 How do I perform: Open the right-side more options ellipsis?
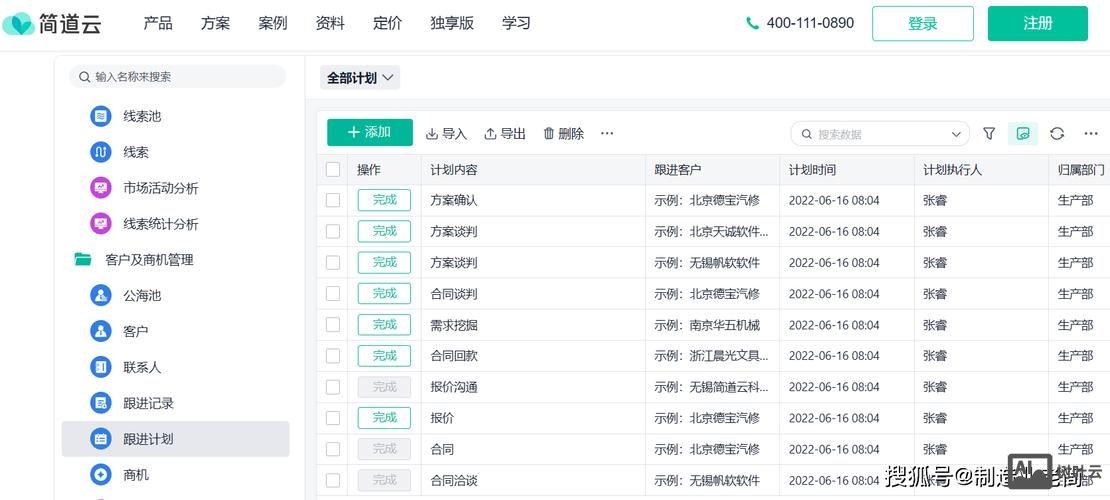[x=1091, y=134]
